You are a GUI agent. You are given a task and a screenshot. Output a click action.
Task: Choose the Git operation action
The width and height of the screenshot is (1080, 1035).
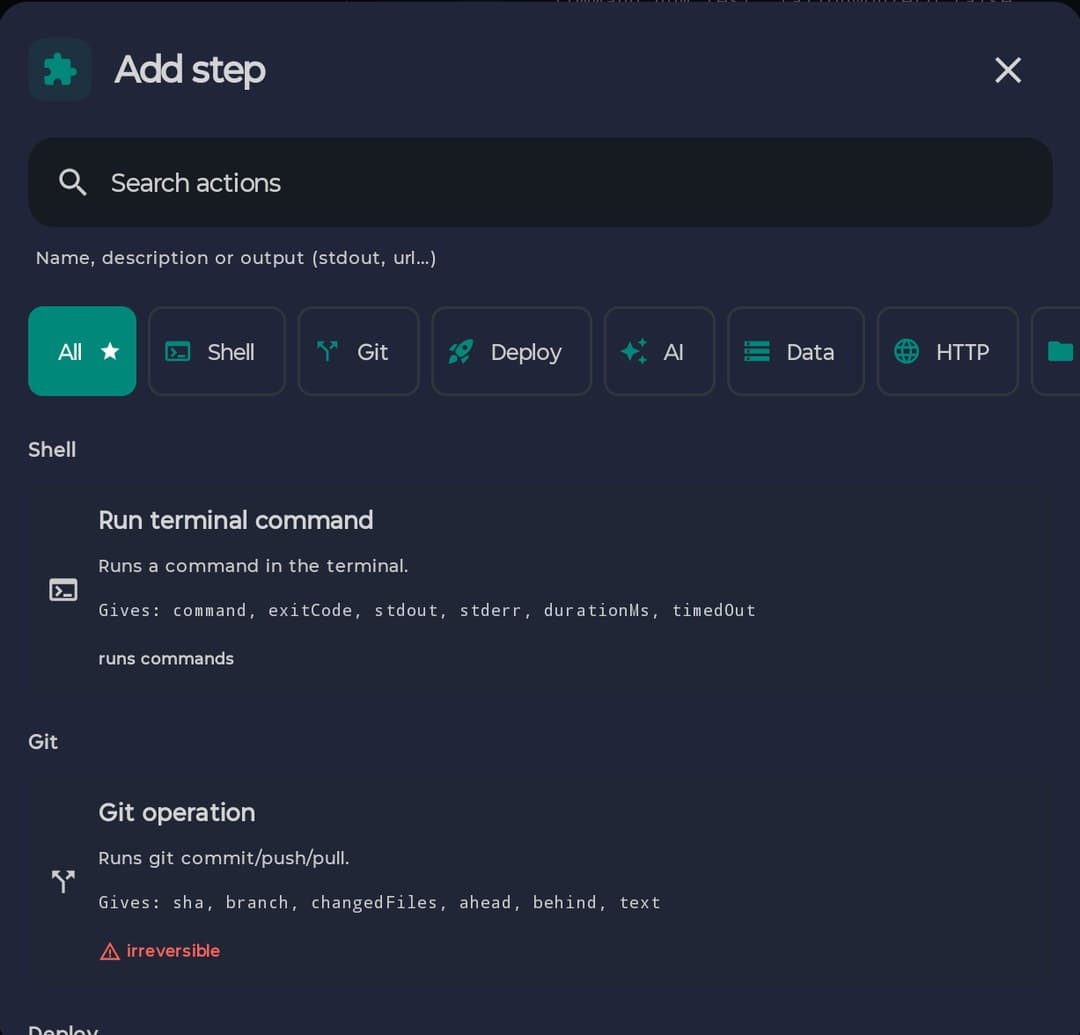[x=540, y=881]
